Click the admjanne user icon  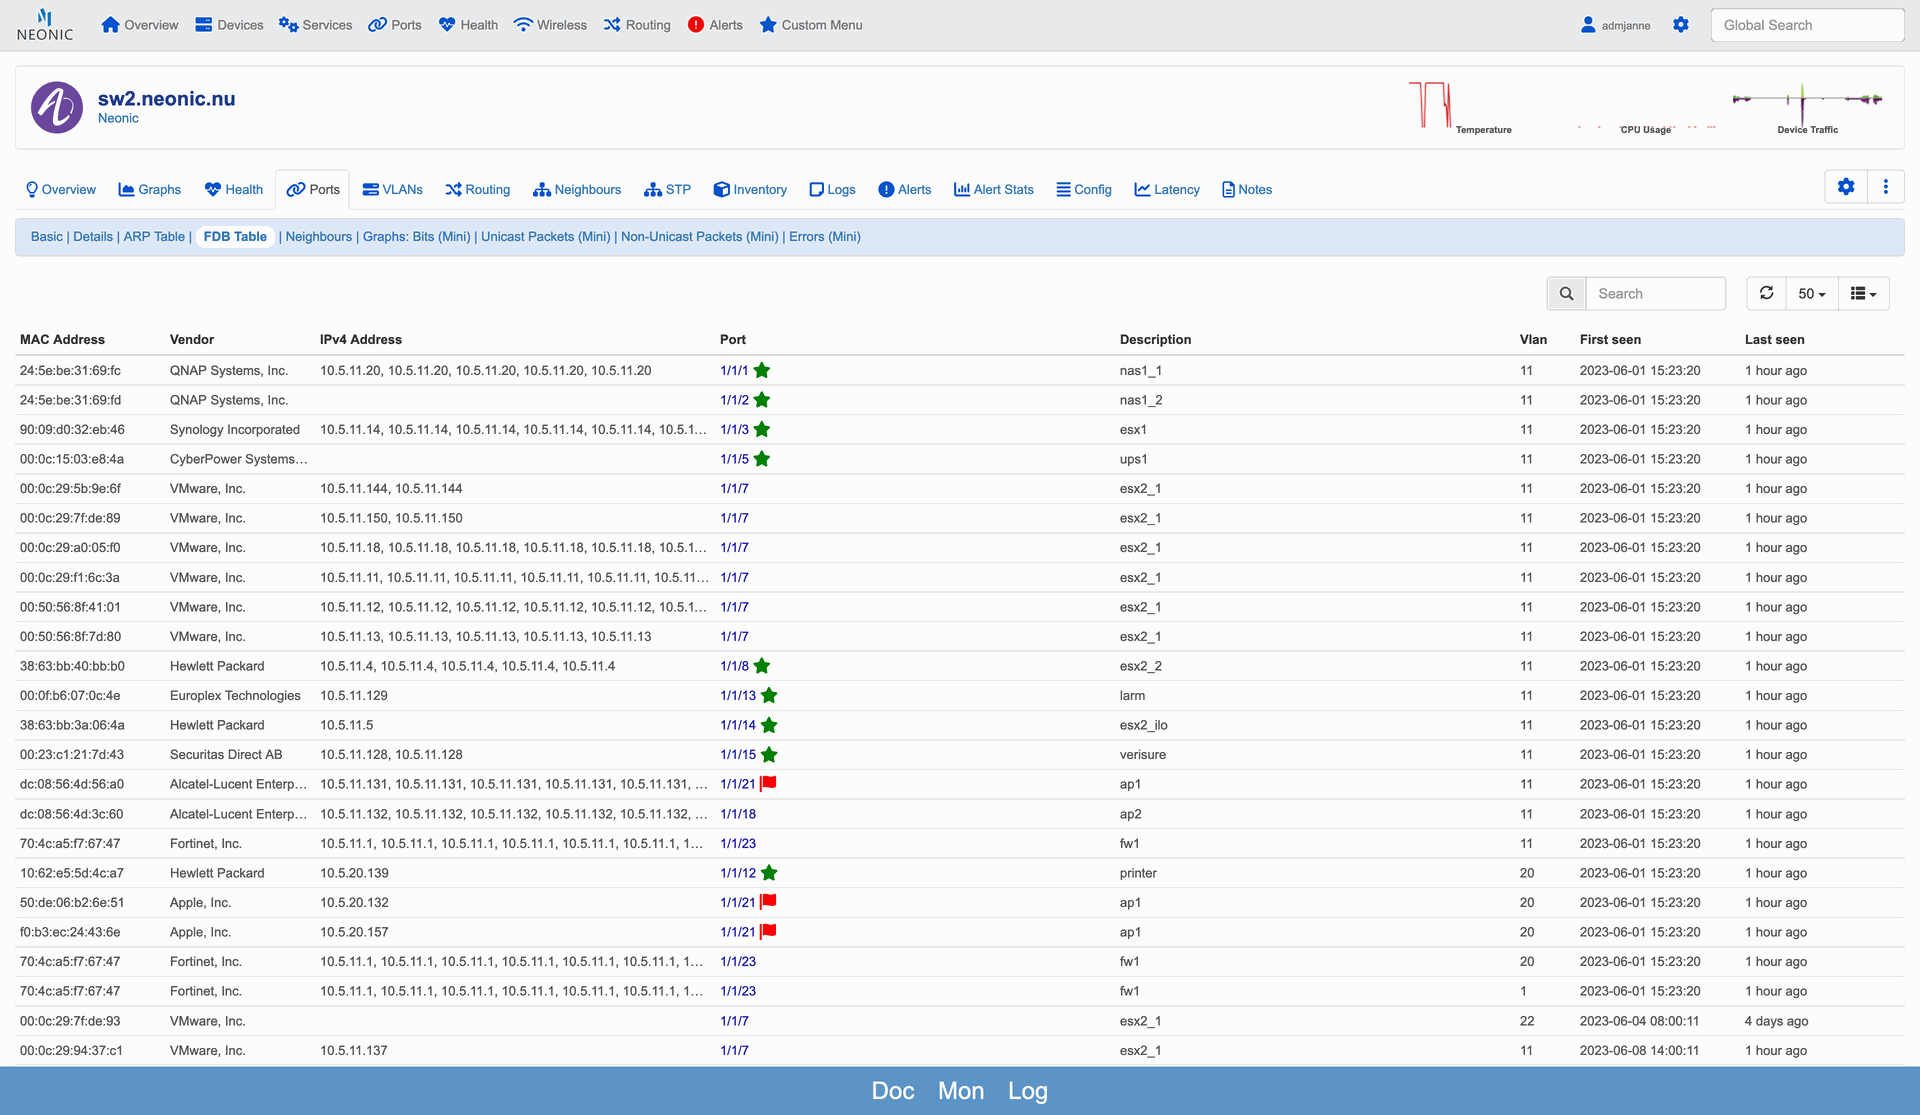tap(1588, 25)
